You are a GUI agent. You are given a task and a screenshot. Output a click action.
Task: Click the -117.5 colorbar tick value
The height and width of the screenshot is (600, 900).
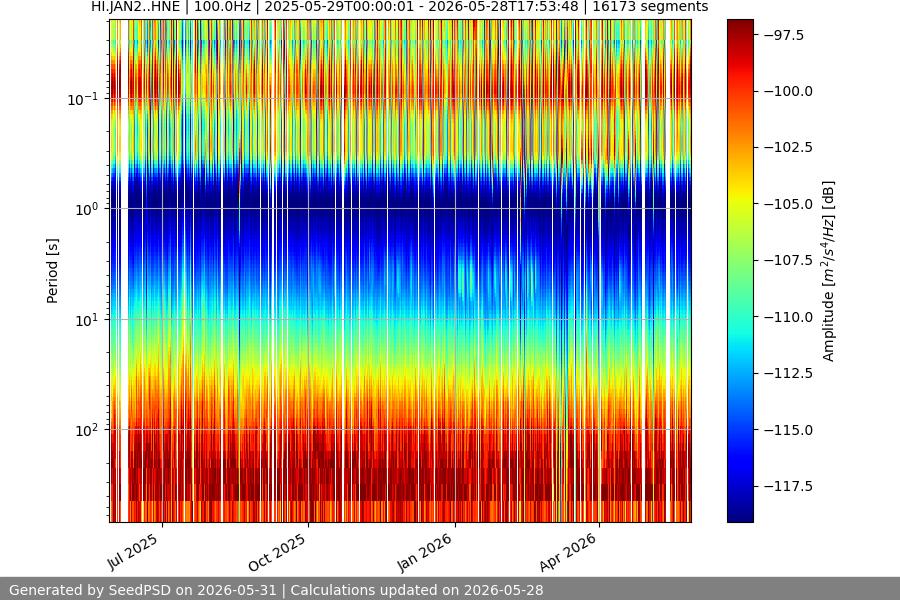(x=788, y=487)
